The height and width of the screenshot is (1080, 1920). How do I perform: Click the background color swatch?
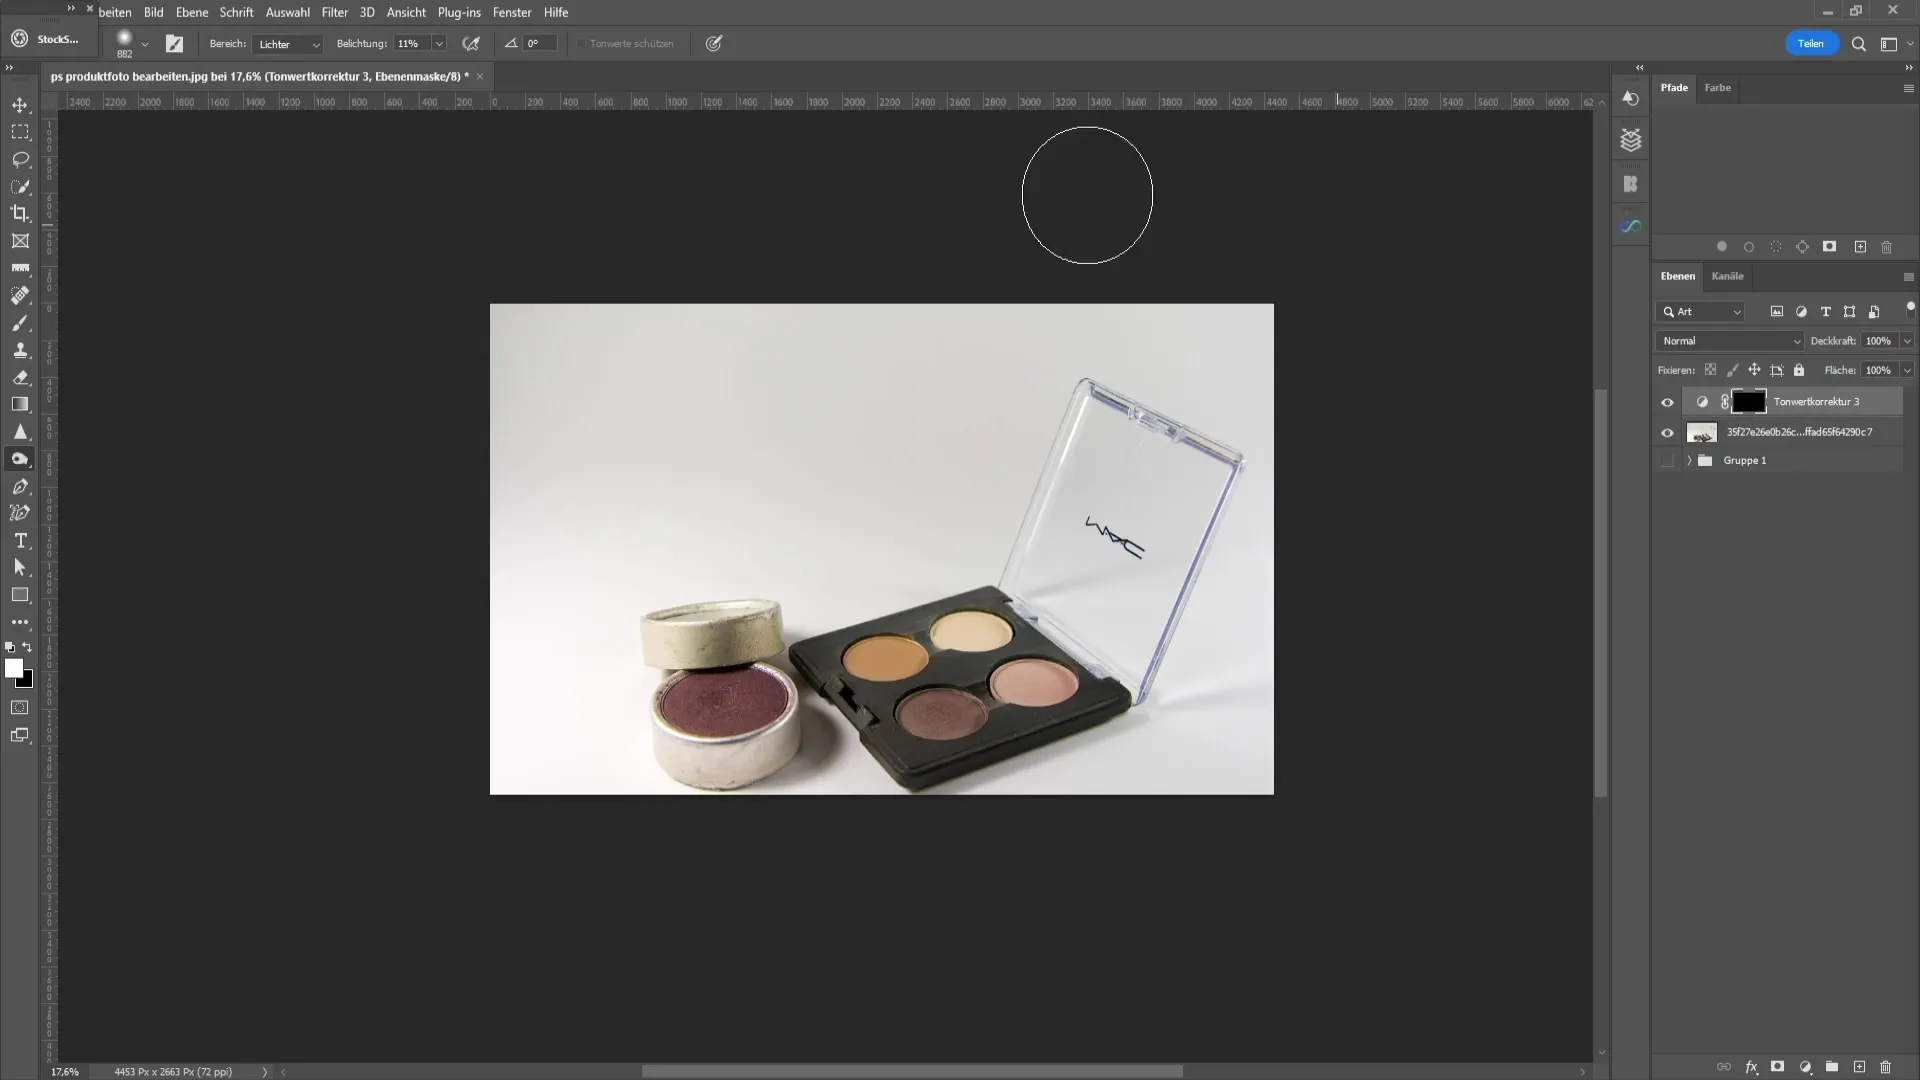(x=27, y=681)
